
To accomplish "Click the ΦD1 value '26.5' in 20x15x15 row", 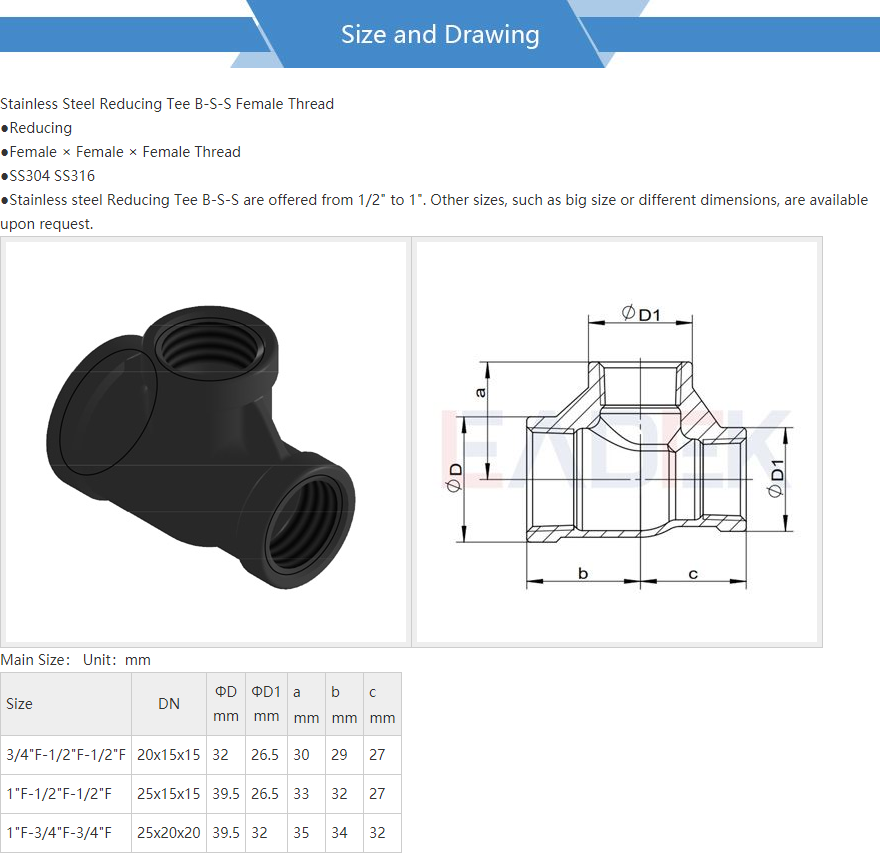I will 267,755.
